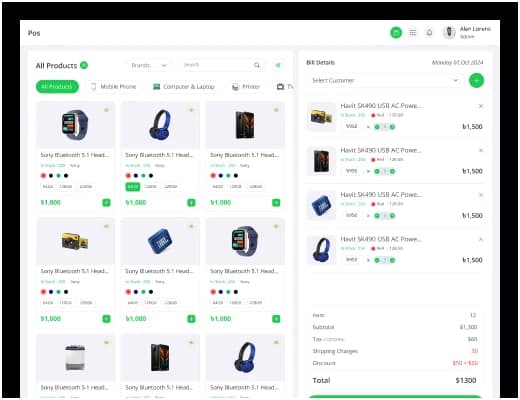520x400 pixels.
Task: Click the 'Subtotal' label in bill summary
Action: pos(323,327)
